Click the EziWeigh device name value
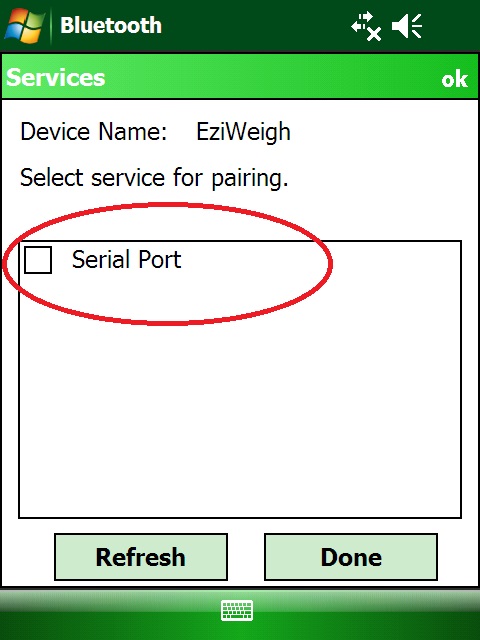This screenshot has width=480, height=640. (x=243, y=132)
